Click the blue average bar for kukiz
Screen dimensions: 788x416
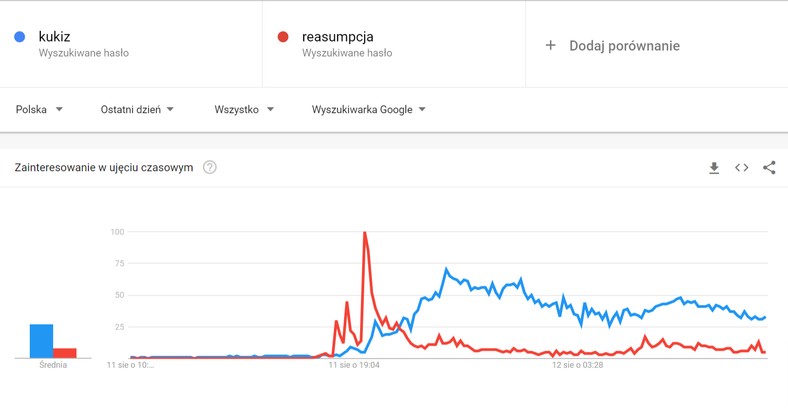(41, 341)
